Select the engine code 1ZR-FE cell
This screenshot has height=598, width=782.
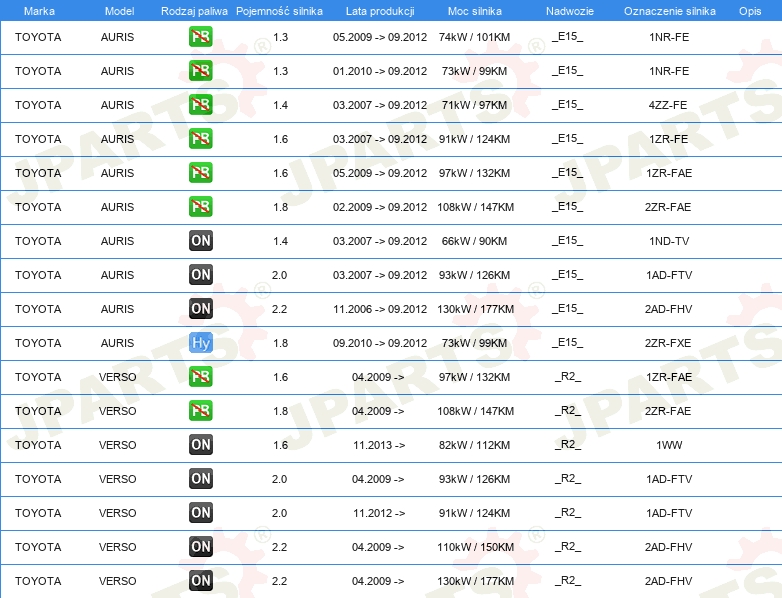click(669, 139)
